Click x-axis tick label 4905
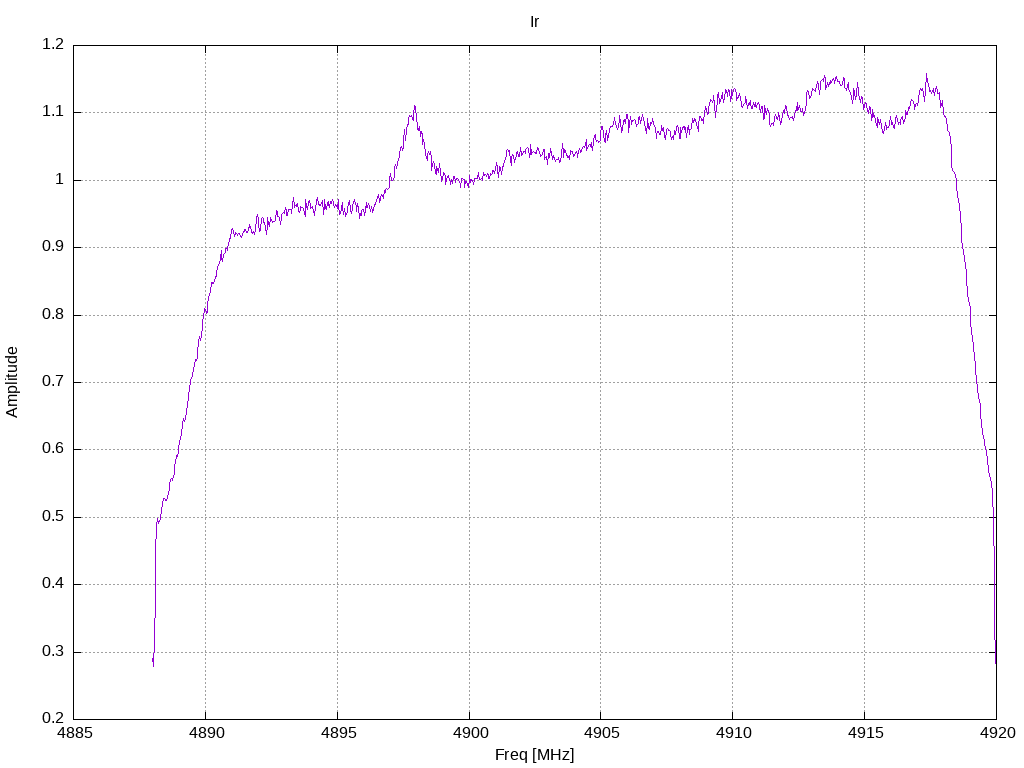This screenshot has width=1024, height=768. [601, 733]
